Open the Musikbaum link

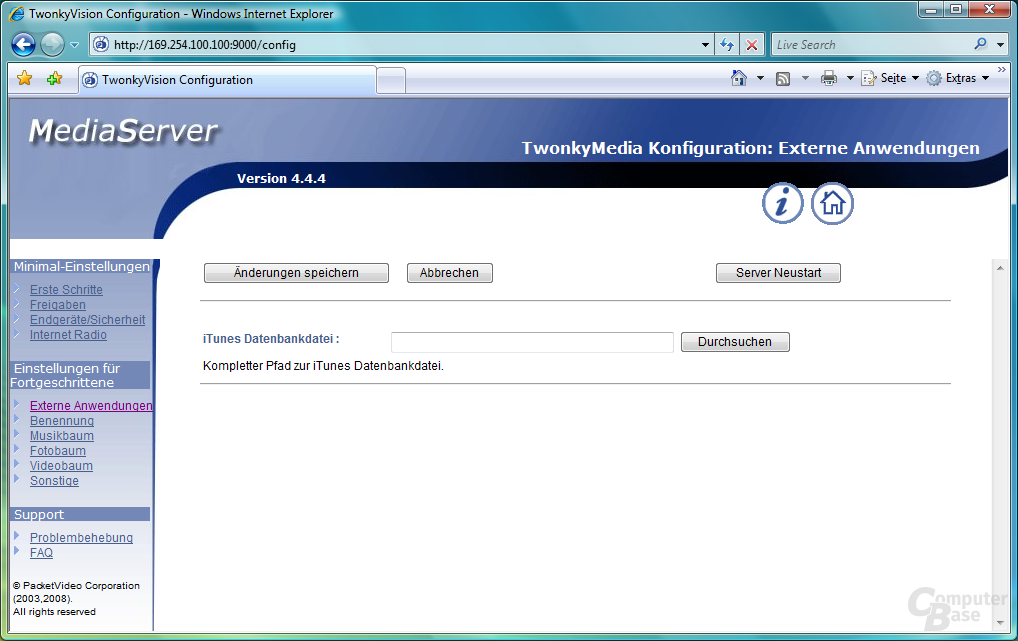tap(62, 435)
